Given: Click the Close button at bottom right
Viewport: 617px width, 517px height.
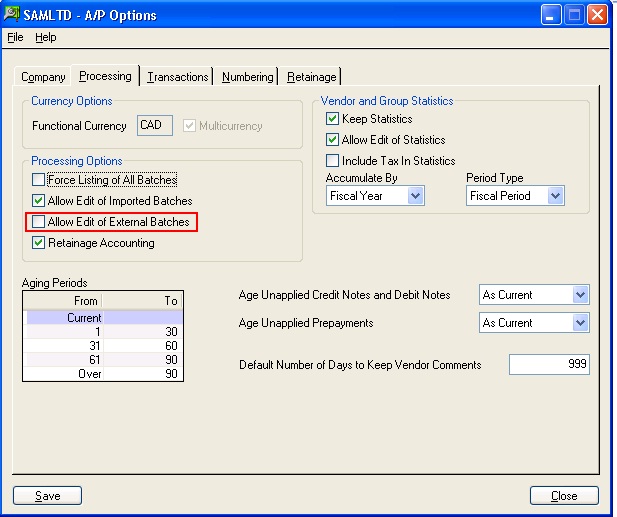Looking at the screenshot, I should [x=564, y=496].
